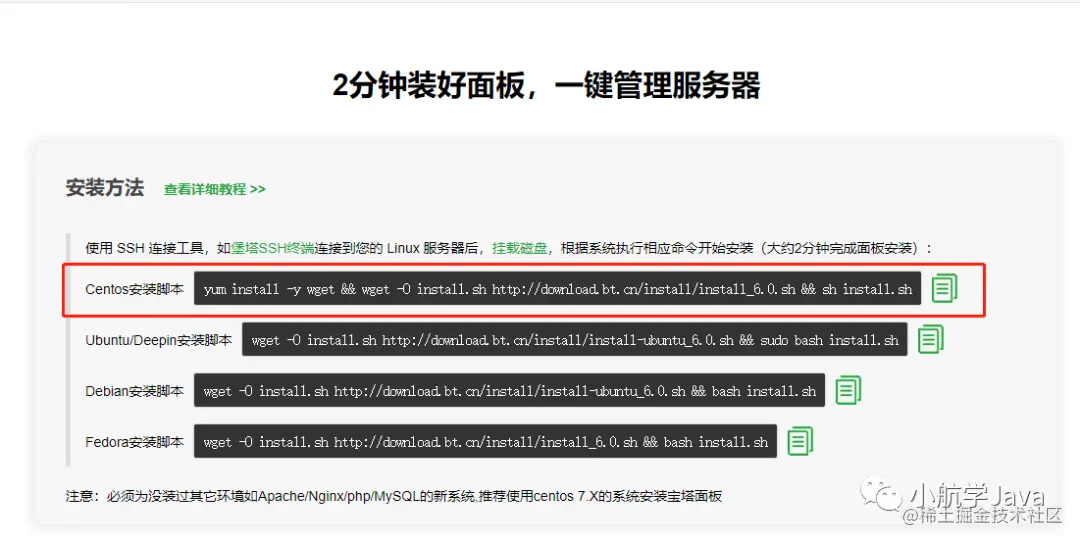This screenshot has height=543, width=1080.
Task: Click the Fedora wget command box
Action: 485,442
